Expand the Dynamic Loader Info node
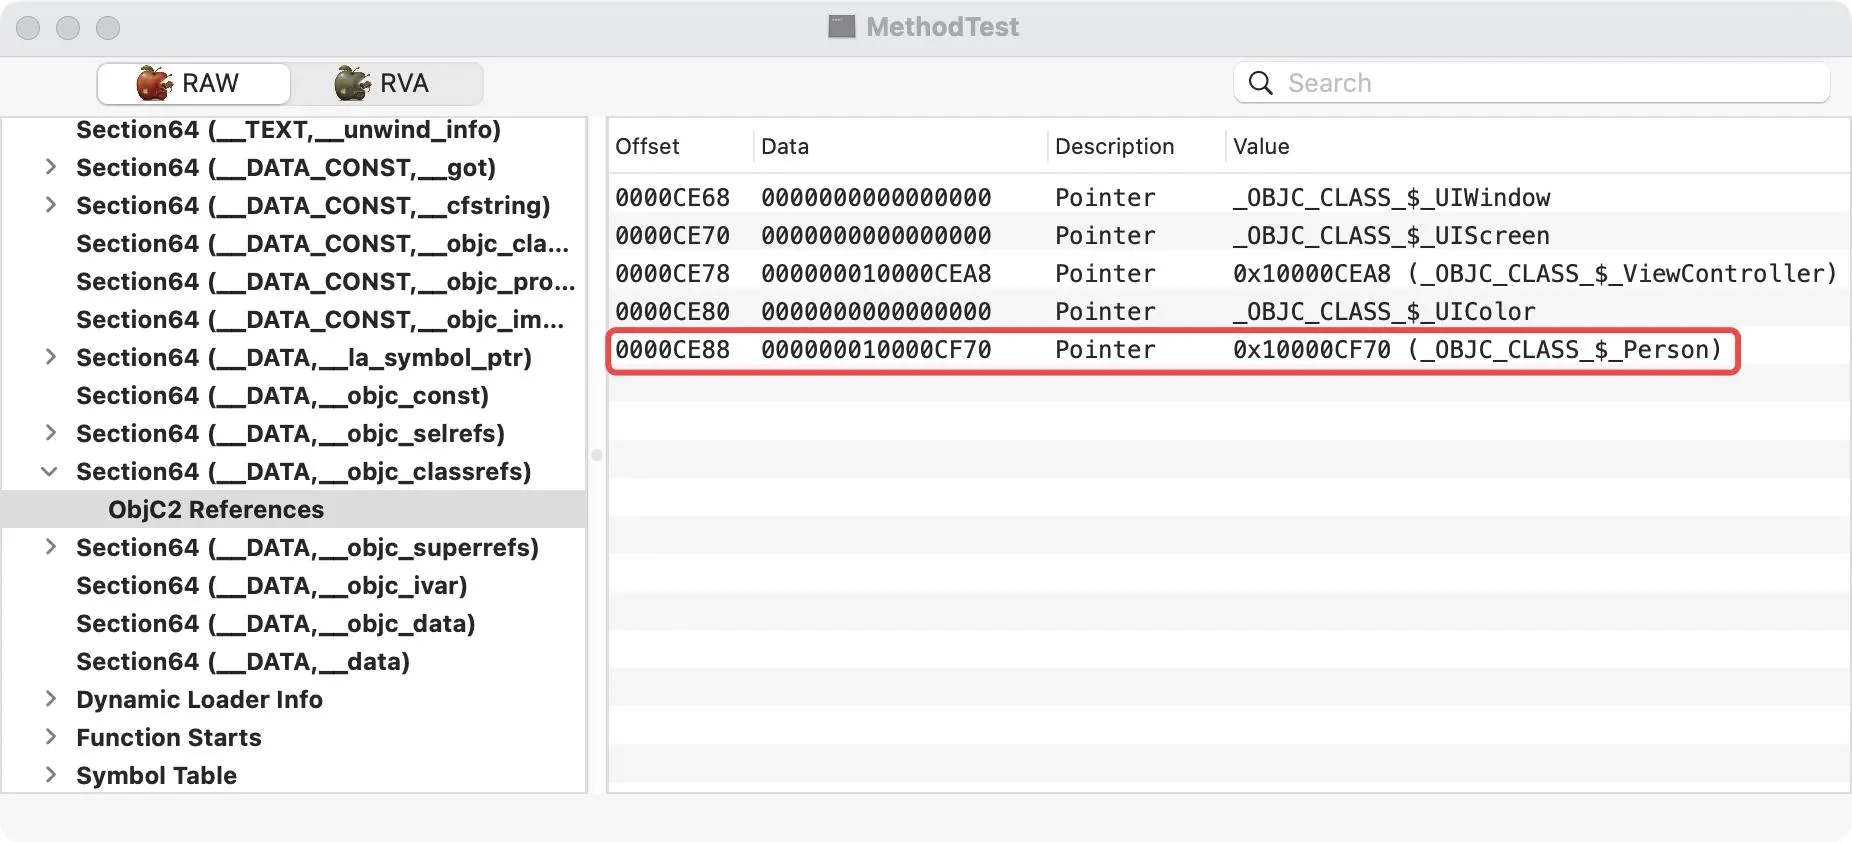Screen dimensions: 1852x842 click(50, 699)
